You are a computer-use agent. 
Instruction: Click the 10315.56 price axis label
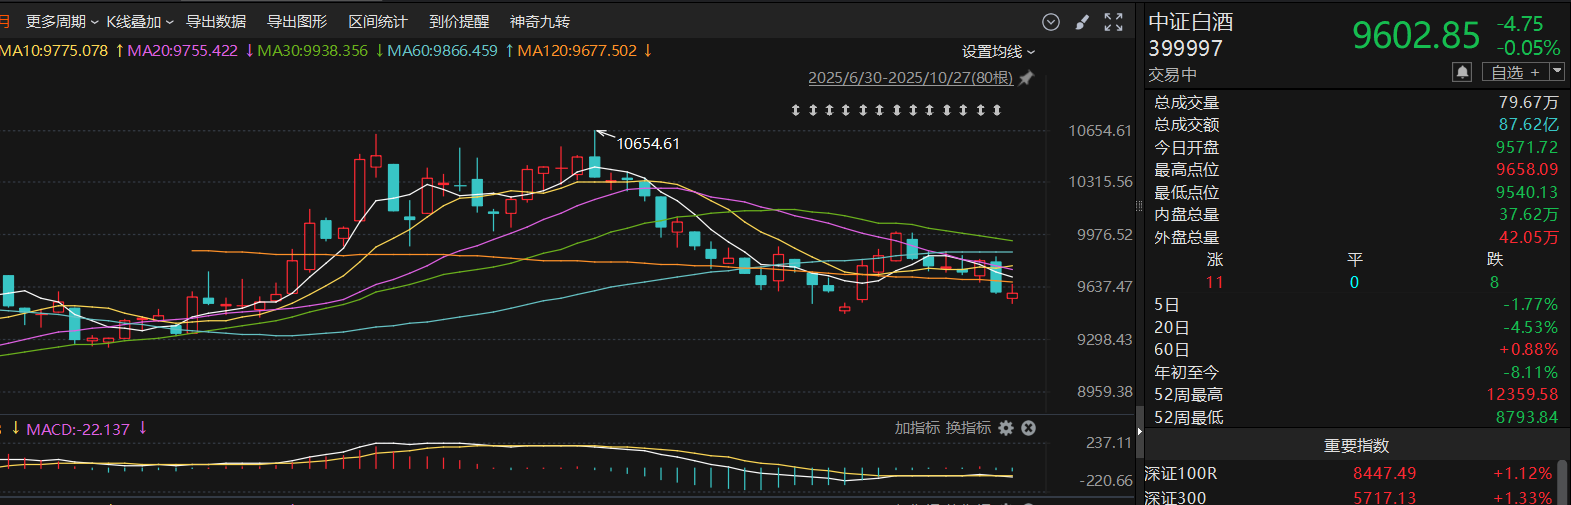[1100, 182]
